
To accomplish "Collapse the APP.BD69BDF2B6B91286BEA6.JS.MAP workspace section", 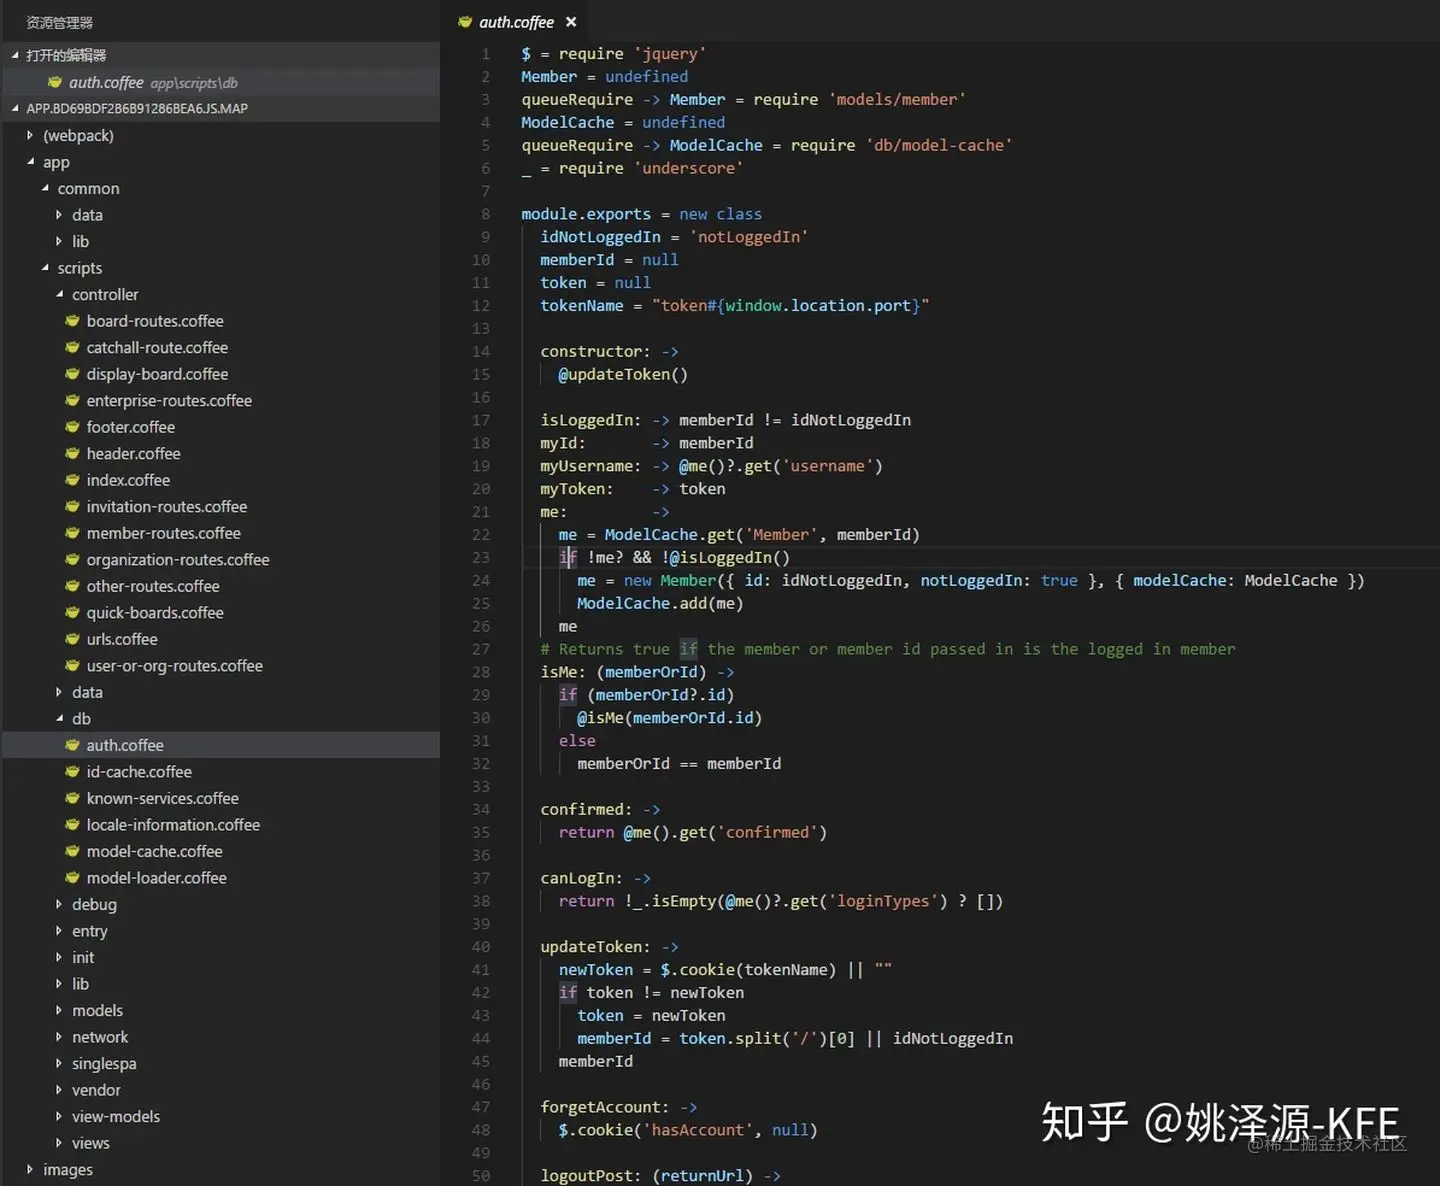I will (15, 108).
